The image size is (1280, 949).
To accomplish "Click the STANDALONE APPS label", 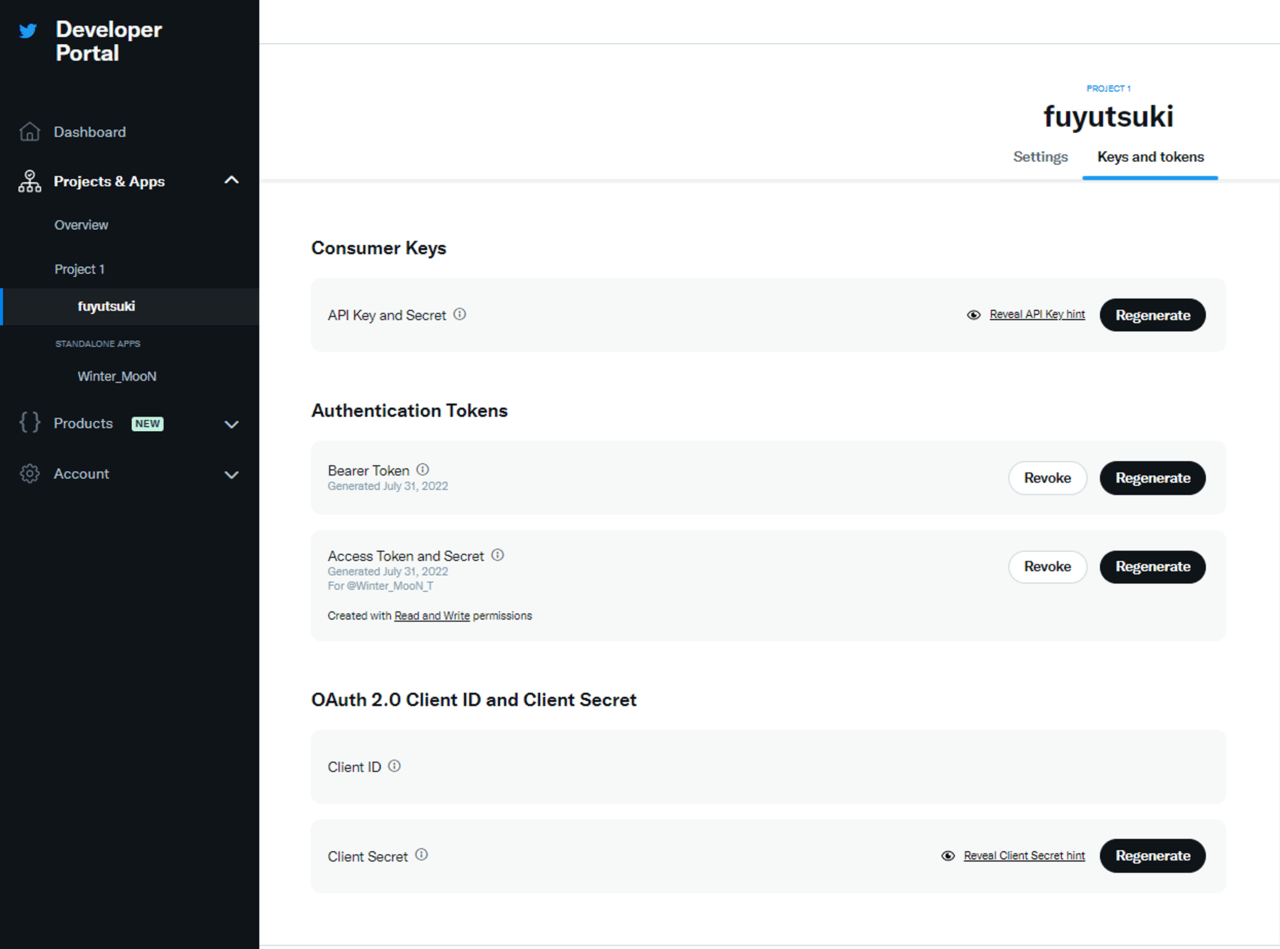I will click(98, 344).
